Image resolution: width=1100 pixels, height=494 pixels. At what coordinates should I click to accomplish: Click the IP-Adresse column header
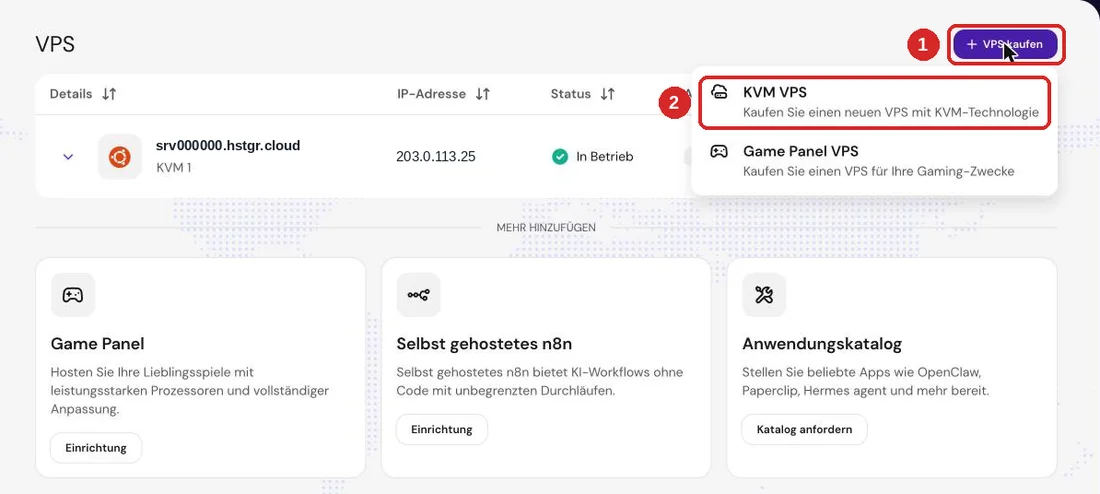coord(431,94)
